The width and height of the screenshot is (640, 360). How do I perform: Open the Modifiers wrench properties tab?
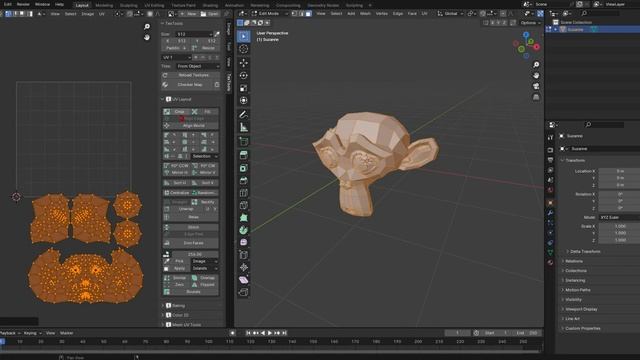pyautogui.click(x=551, y=213)
